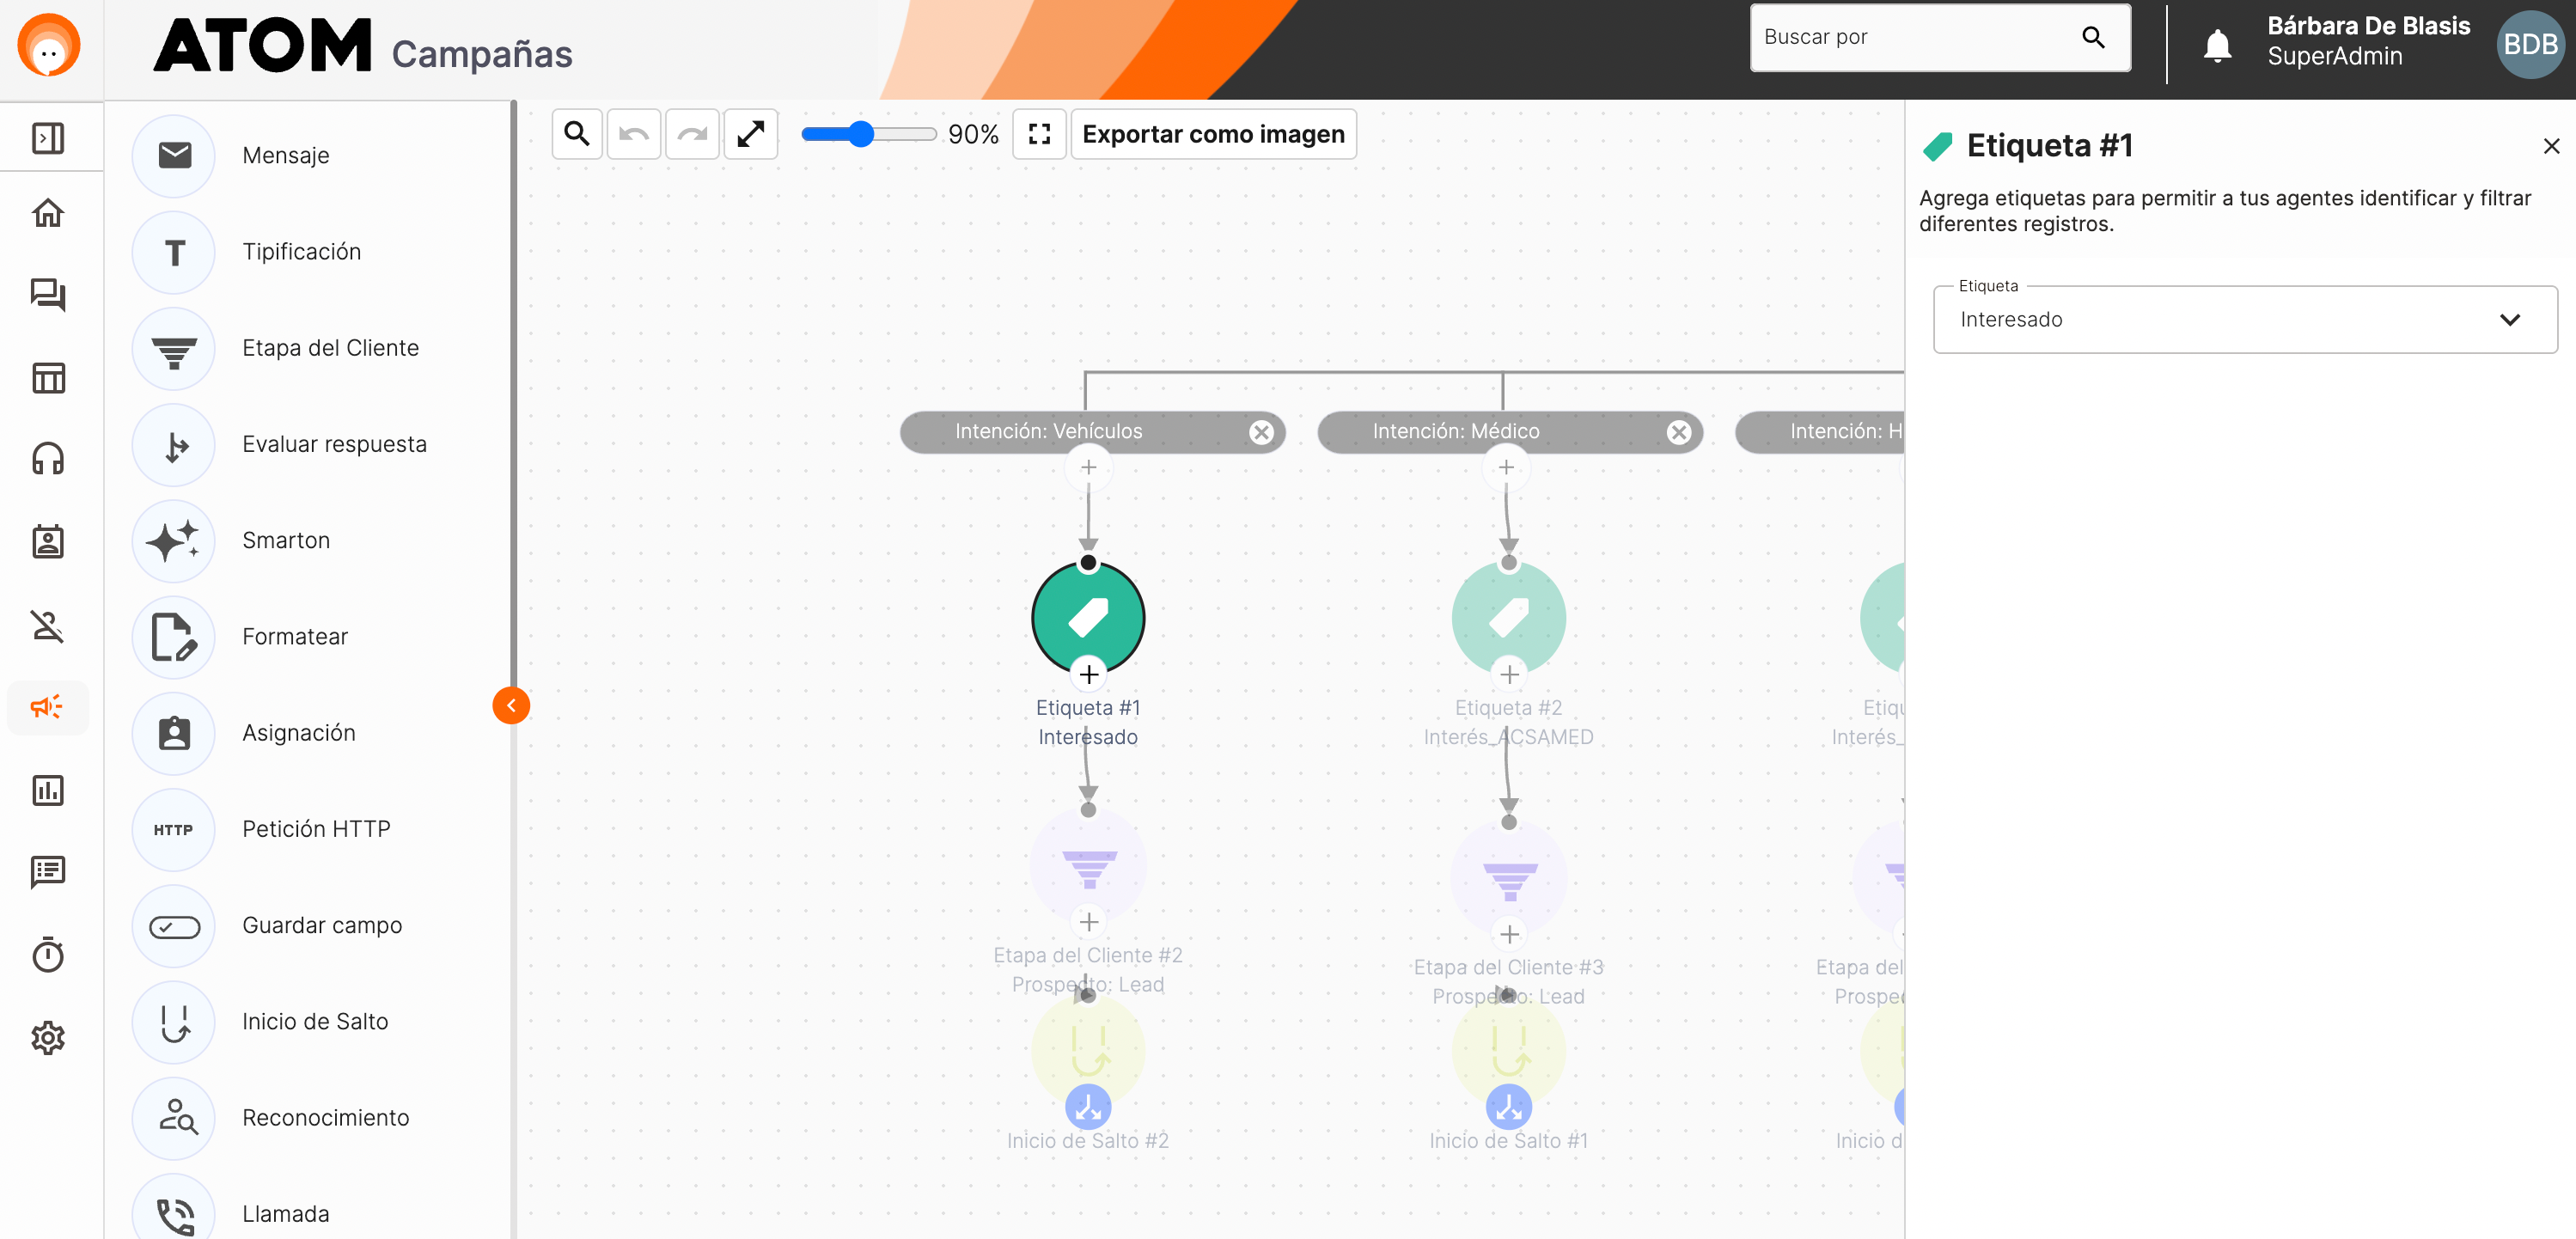Remove the Intención: Vehículos branch
2576x1239 pixels.
[x=1261, y=432]
